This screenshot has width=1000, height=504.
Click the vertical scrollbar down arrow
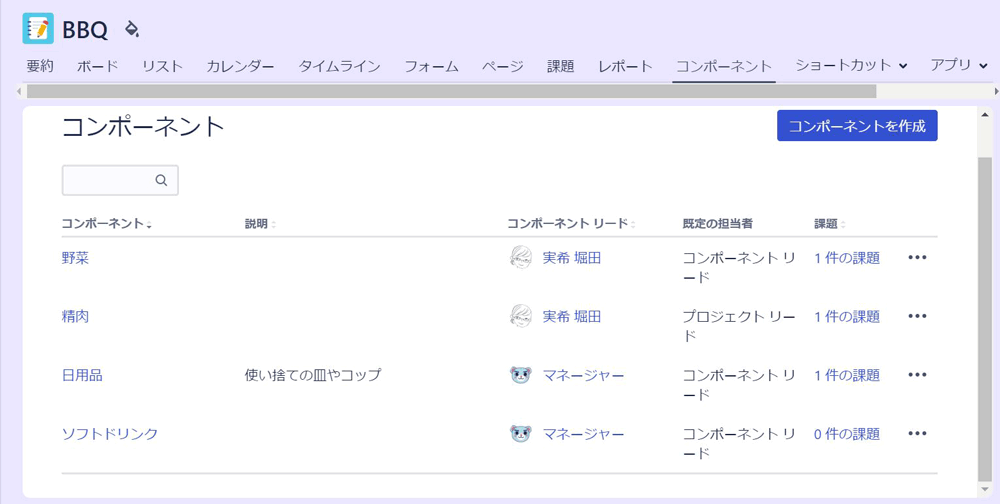click(985, 489)
